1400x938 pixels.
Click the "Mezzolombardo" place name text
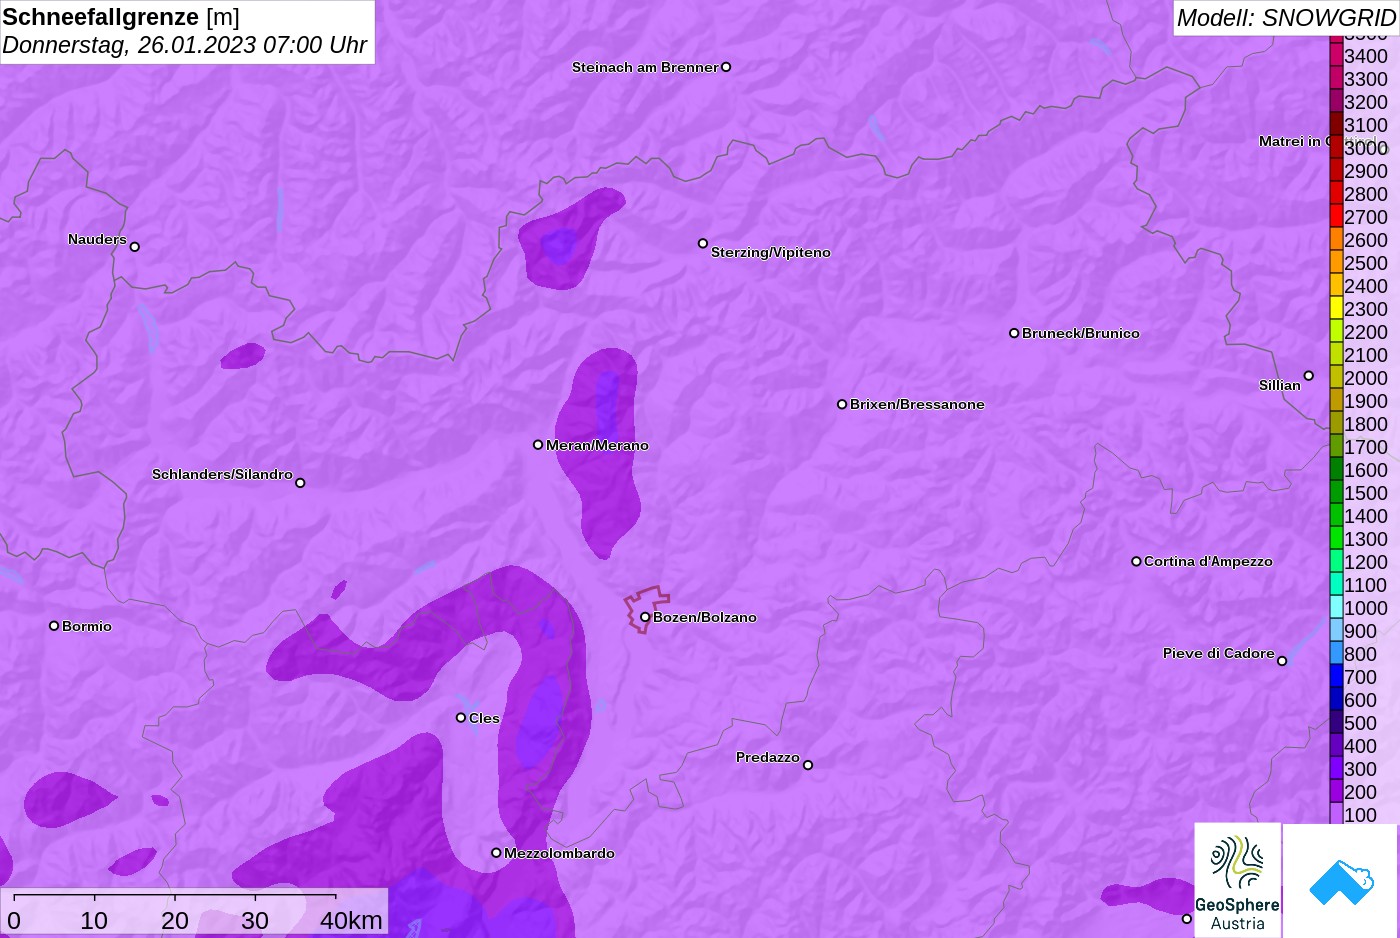pyautogui.click(x=559, y=853)
